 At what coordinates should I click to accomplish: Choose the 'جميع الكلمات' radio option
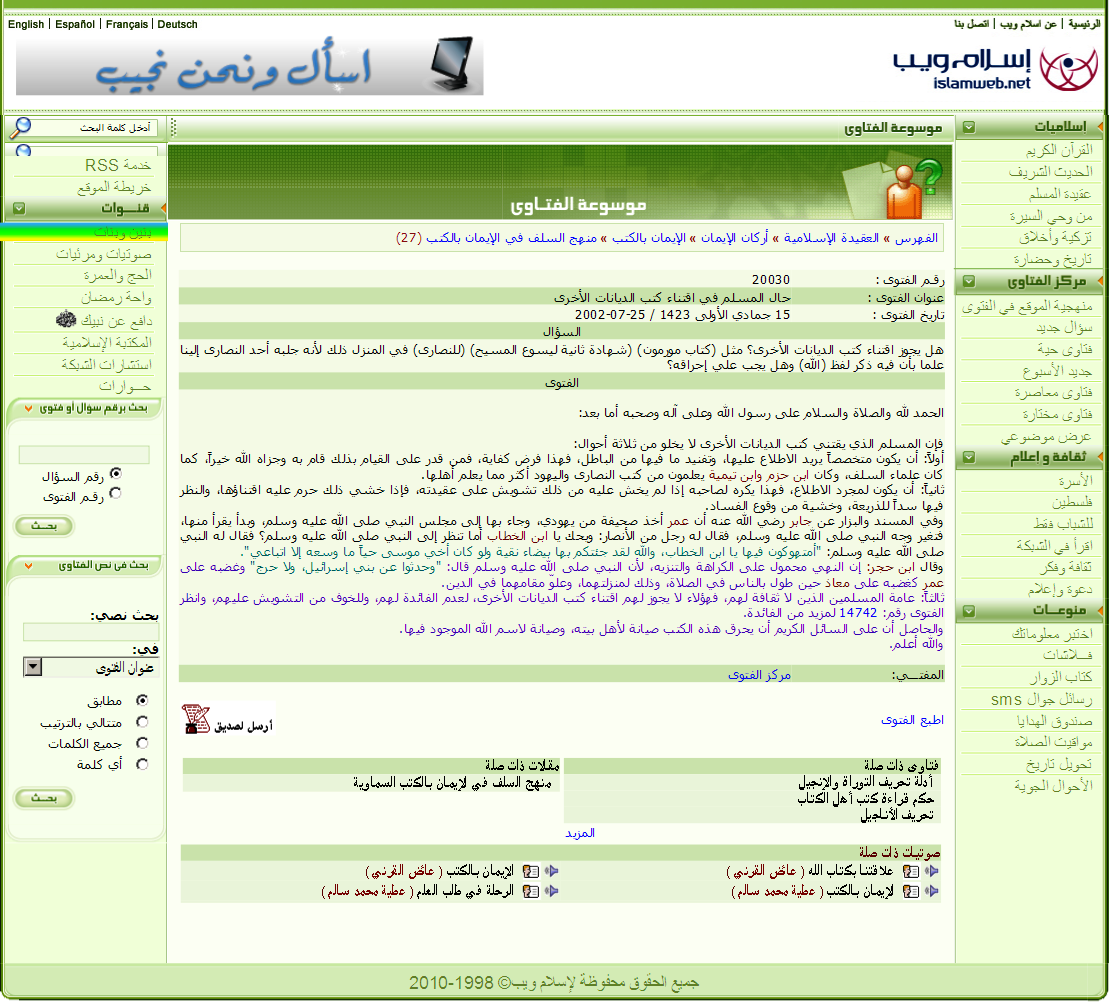point(142,743)
